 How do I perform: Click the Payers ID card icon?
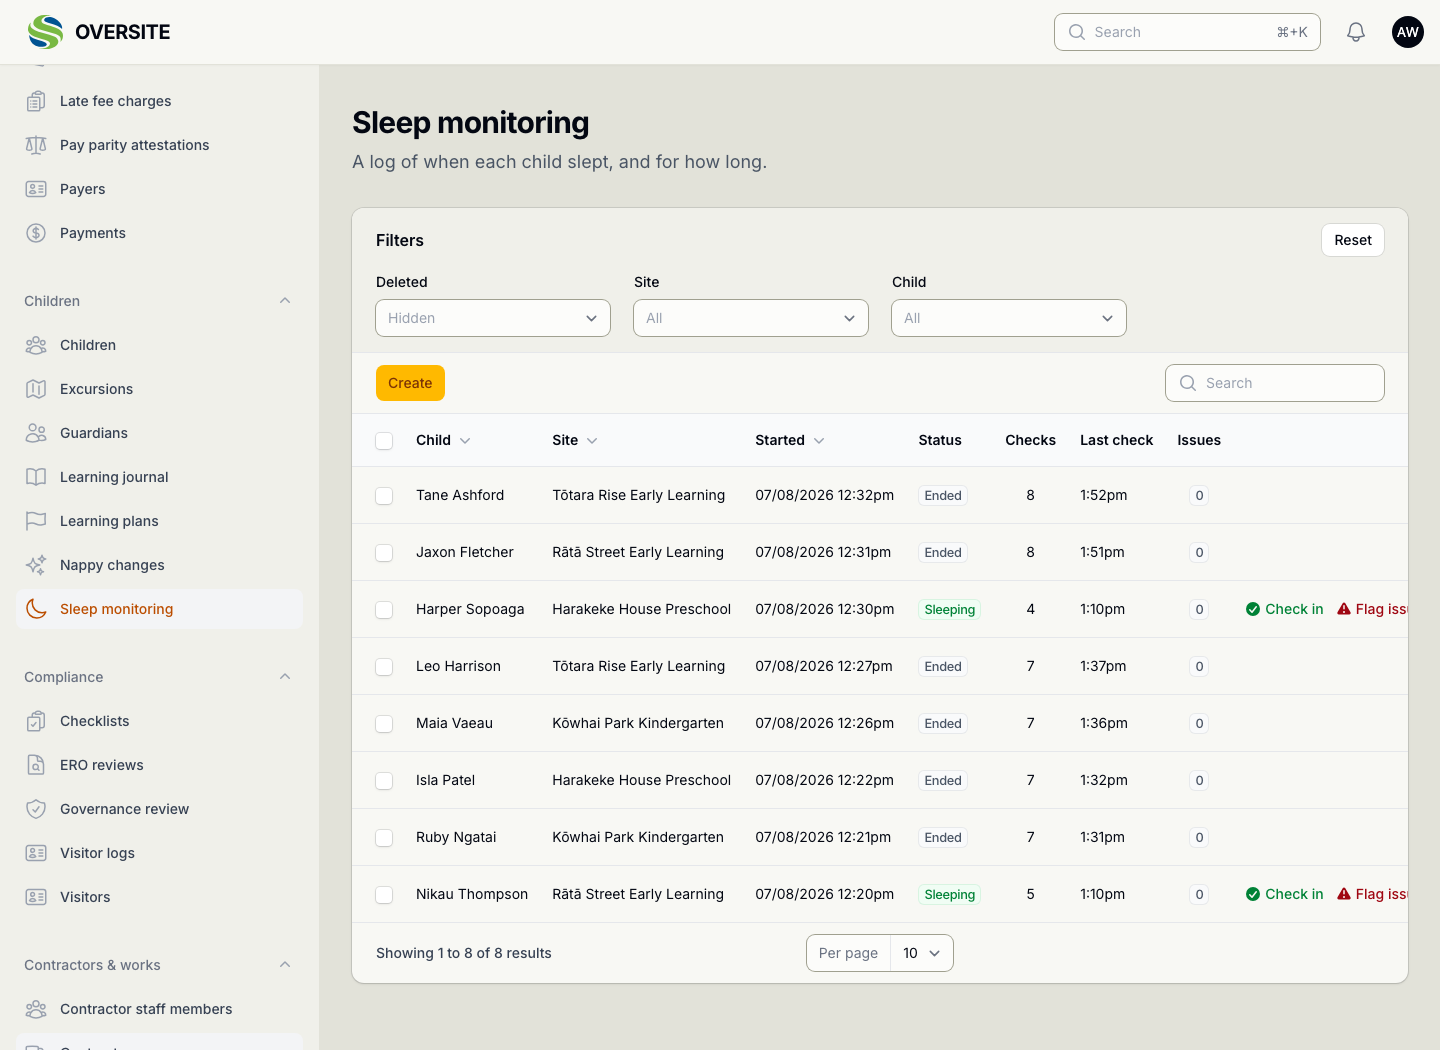[36, 189]
